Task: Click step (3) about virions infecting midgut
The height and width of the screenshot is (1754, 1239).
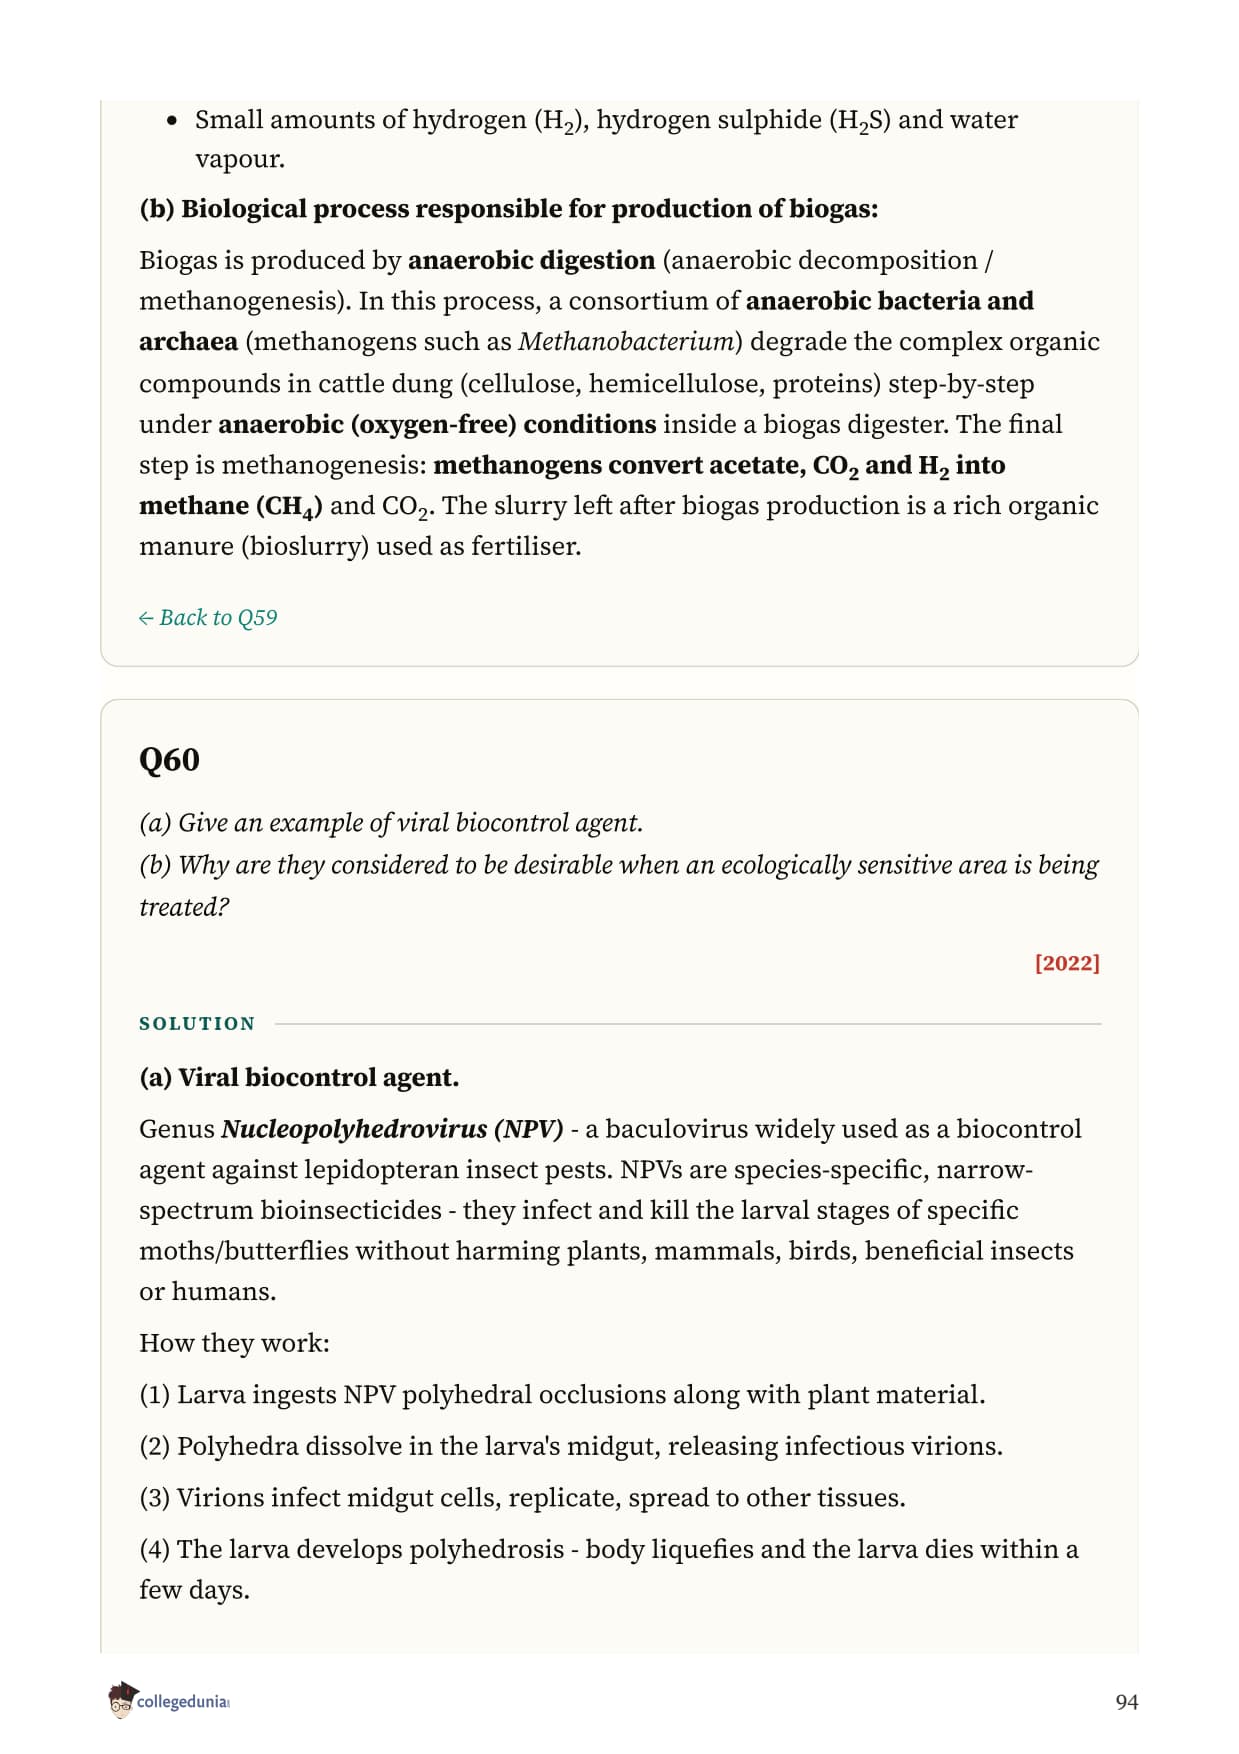Action: [522, 1498]
